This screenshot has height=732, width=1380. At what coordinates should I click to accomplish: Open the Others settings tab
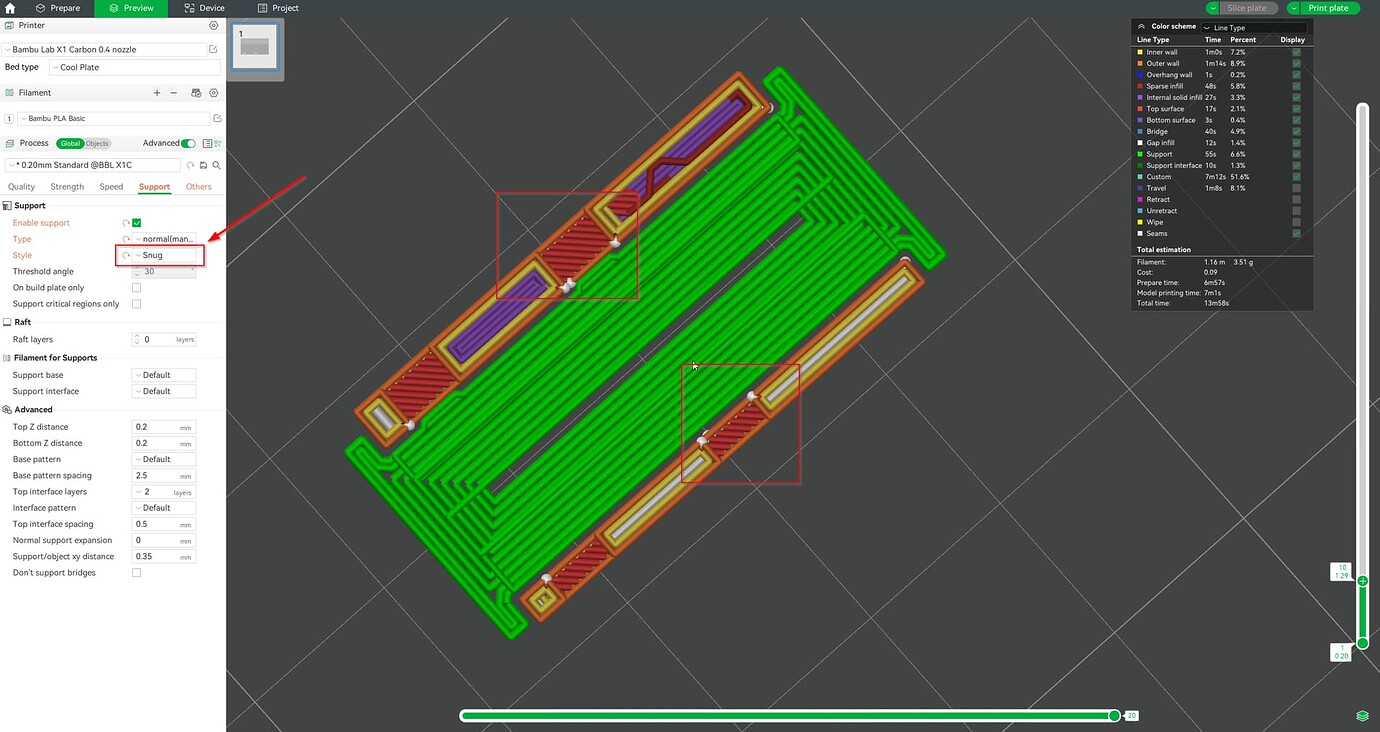pyautogui.click(x=199, y=187)
